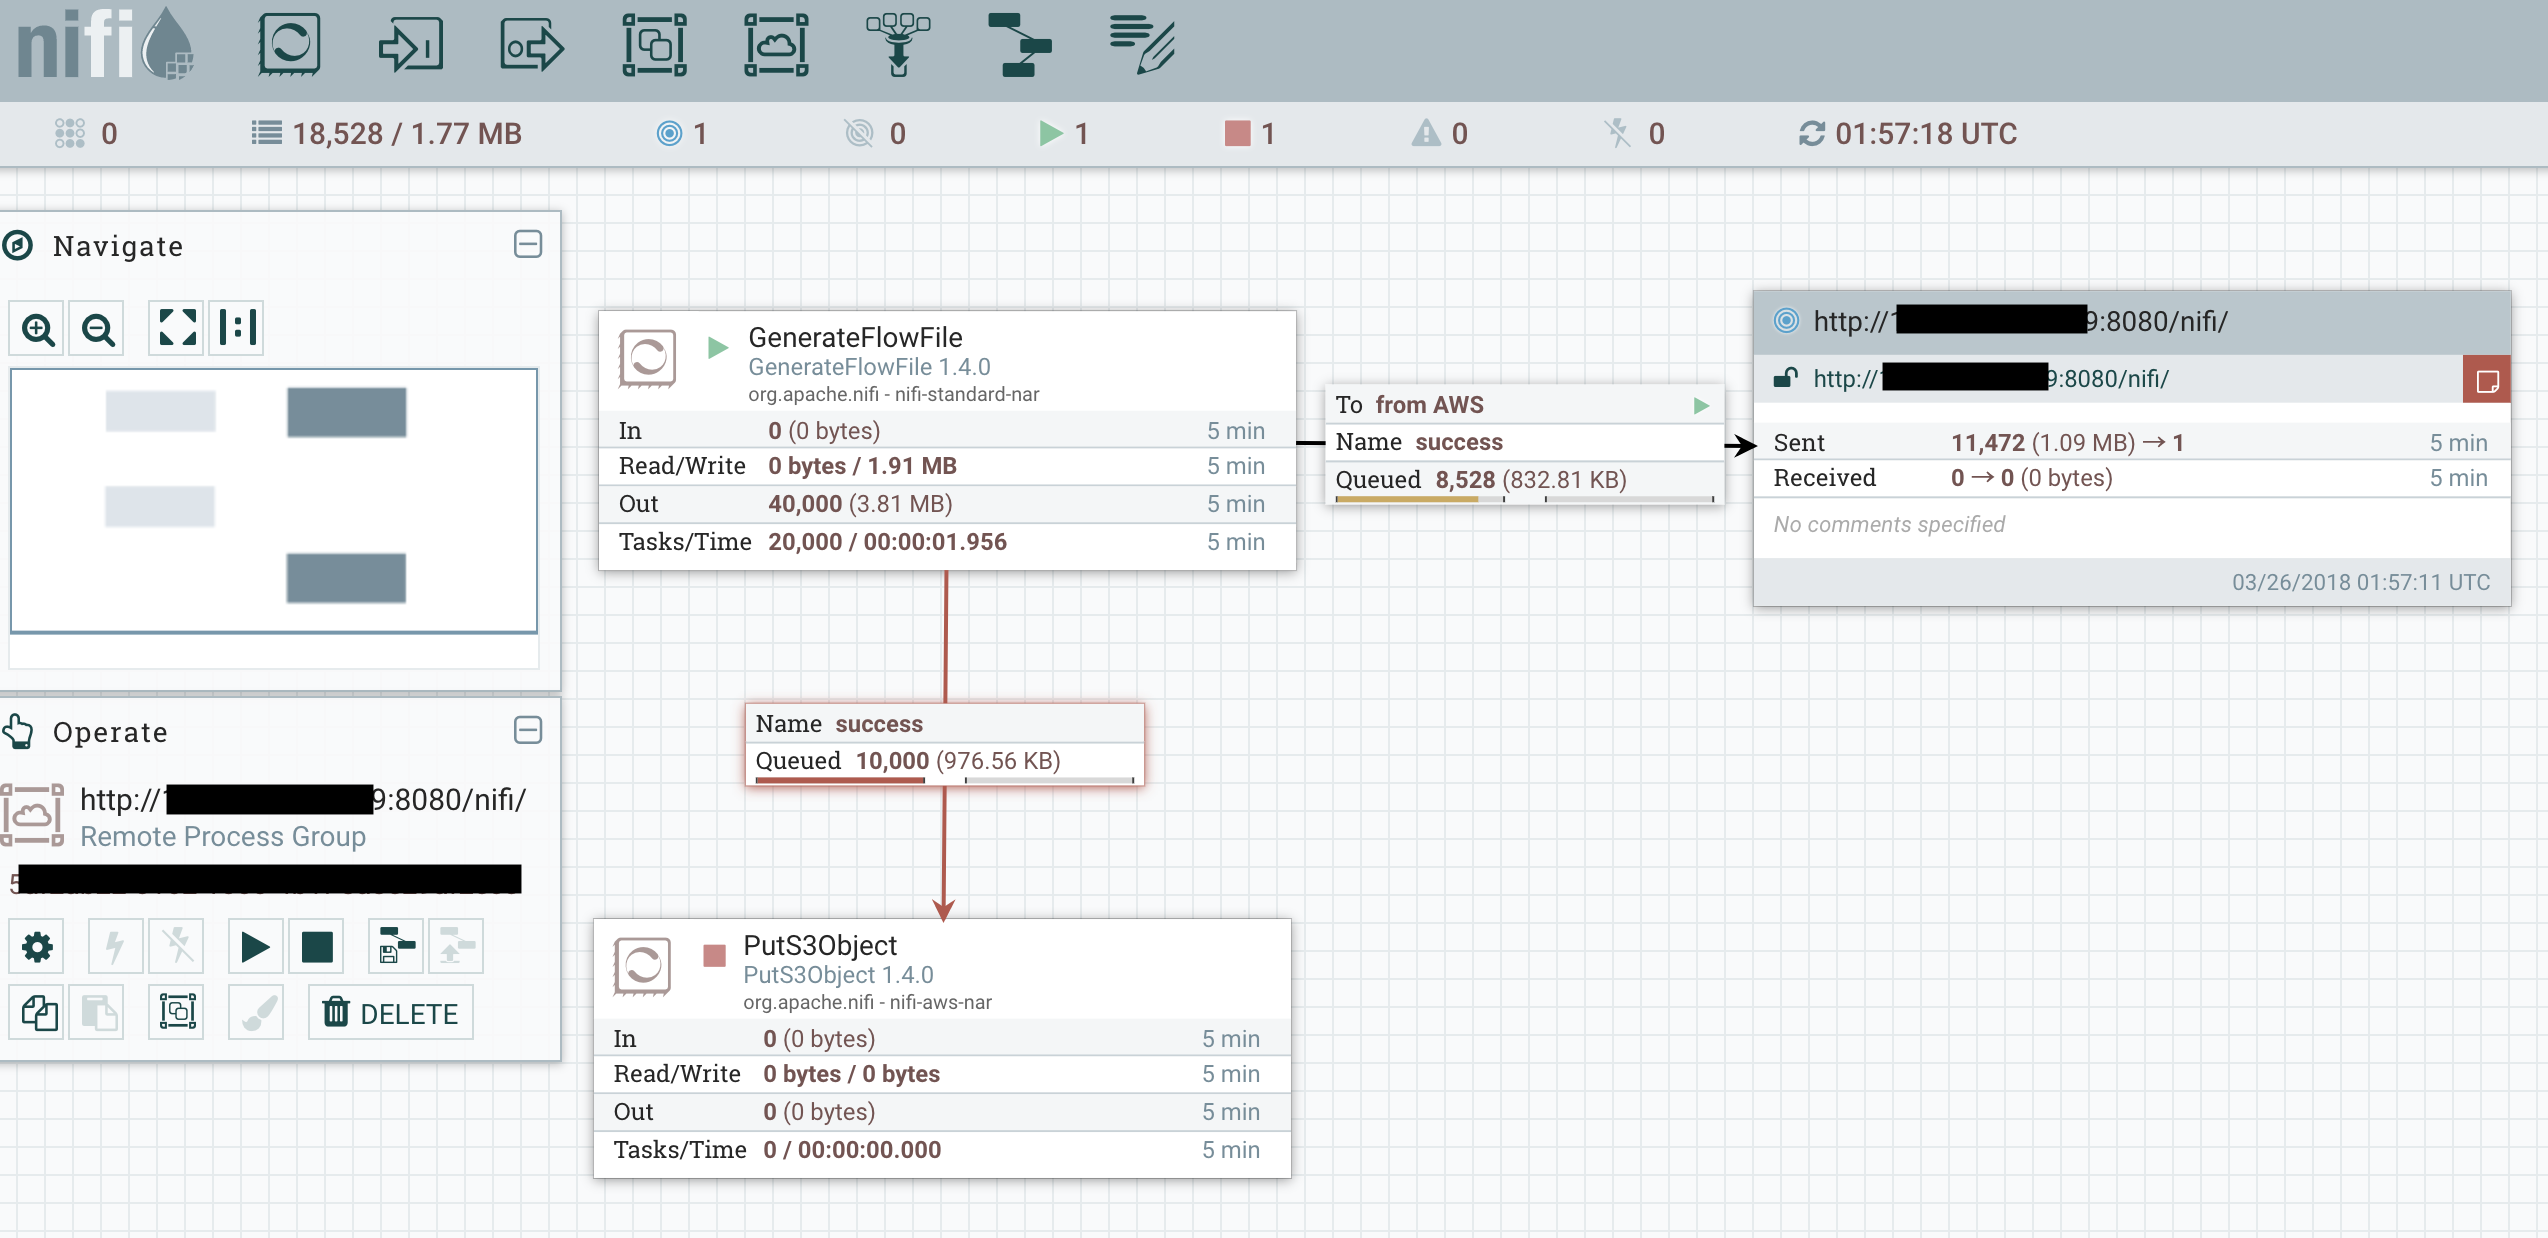Click the Copy icon in Operate
The image size is (2548, 1238).
(38, 1012)
